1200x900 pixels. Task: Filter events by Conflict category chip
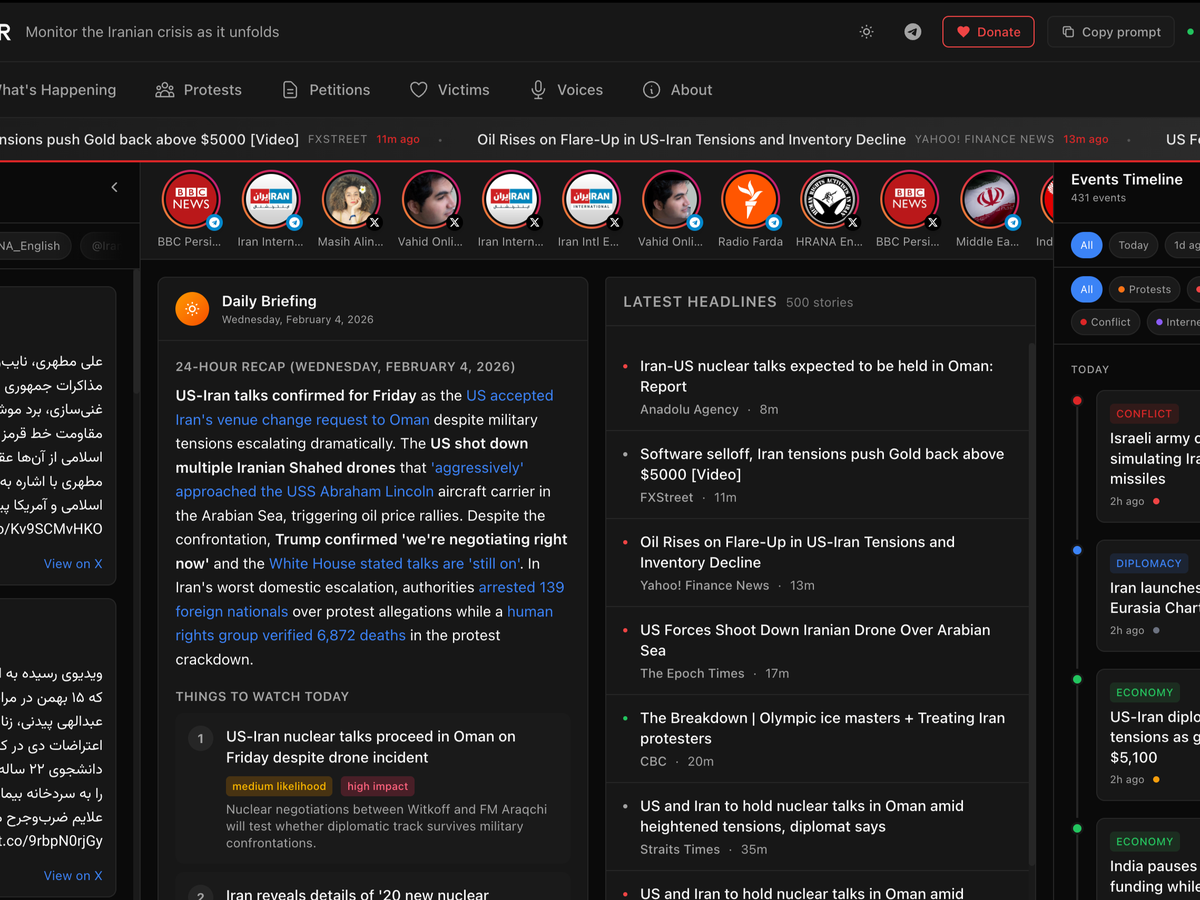[x=1104, y=322]
